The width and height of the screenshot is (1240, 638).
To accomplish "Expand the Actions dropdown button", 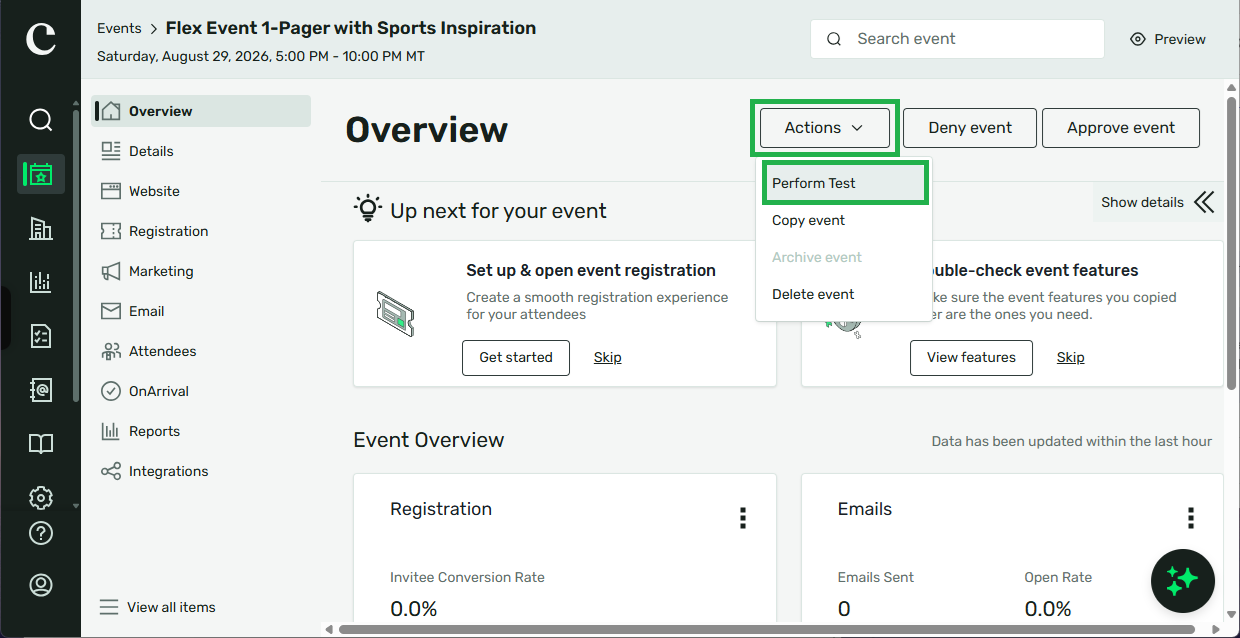I will 824,128.
